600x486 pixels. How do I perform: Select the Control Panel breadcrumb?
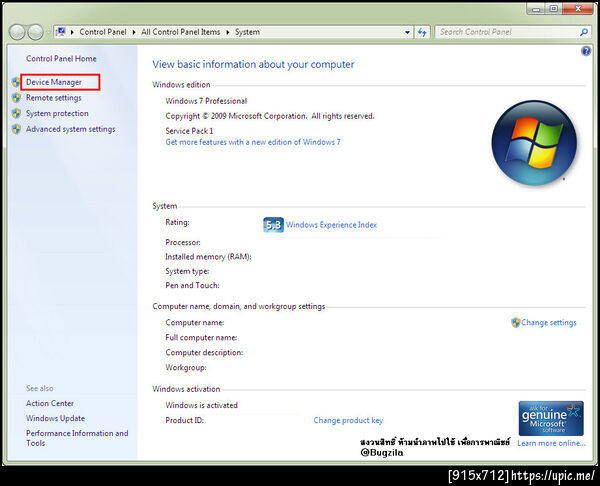(x=103, y=32)
